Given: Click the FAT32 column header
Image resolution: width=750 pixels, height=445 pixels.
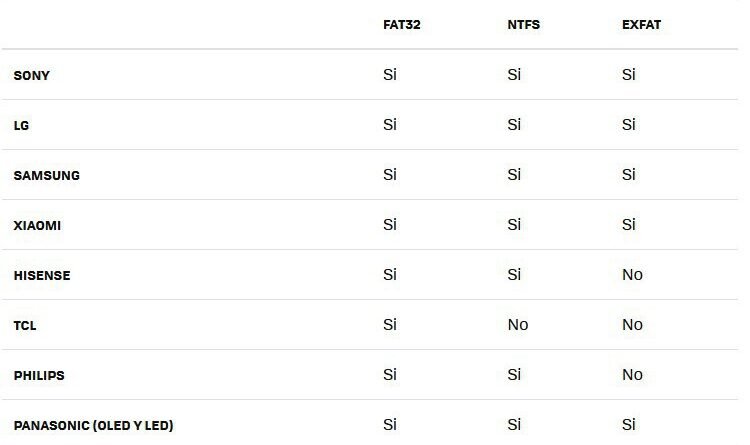Looking at the screenshot, I should [x=401, y=24].
